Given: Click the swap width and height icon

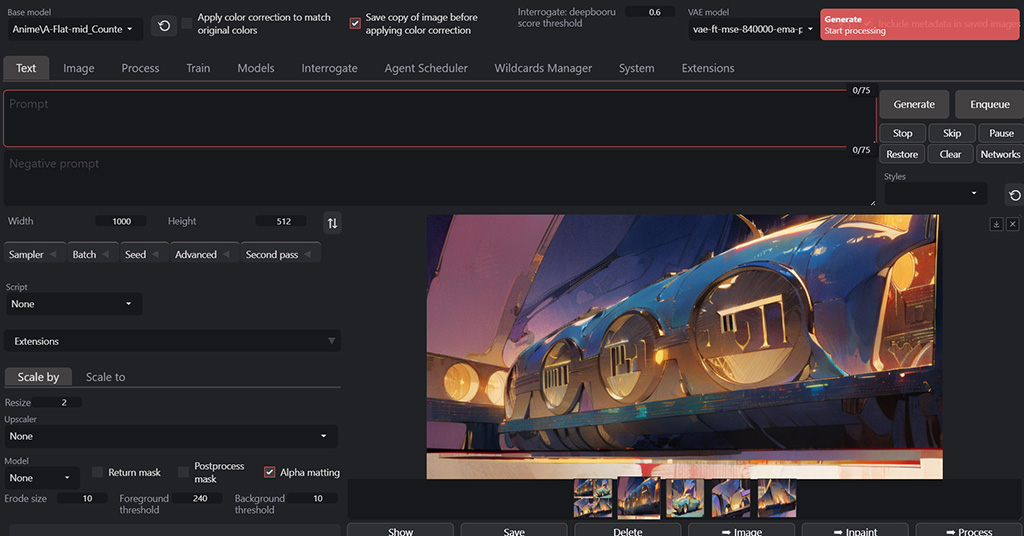Looking at the screenshot, I should pos(332,223).
